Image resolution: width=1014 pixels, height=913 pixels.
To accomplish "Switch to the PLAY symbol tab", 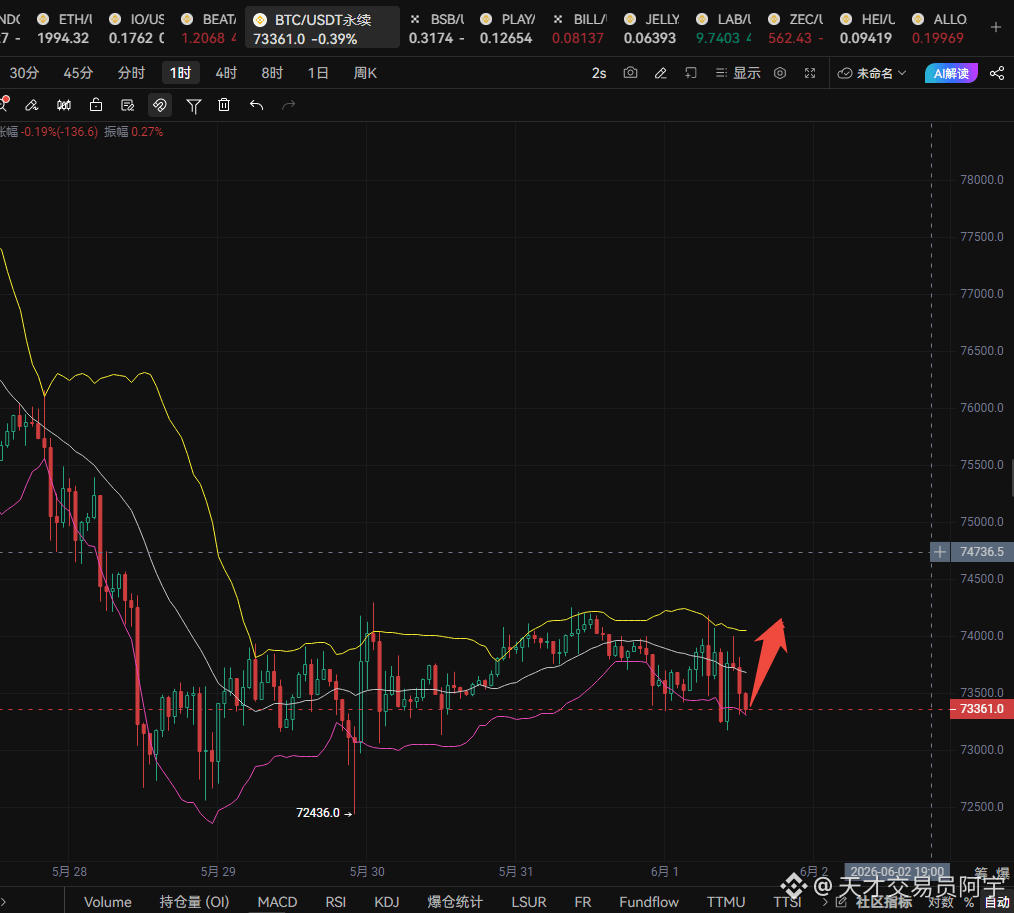I will 508,28.
